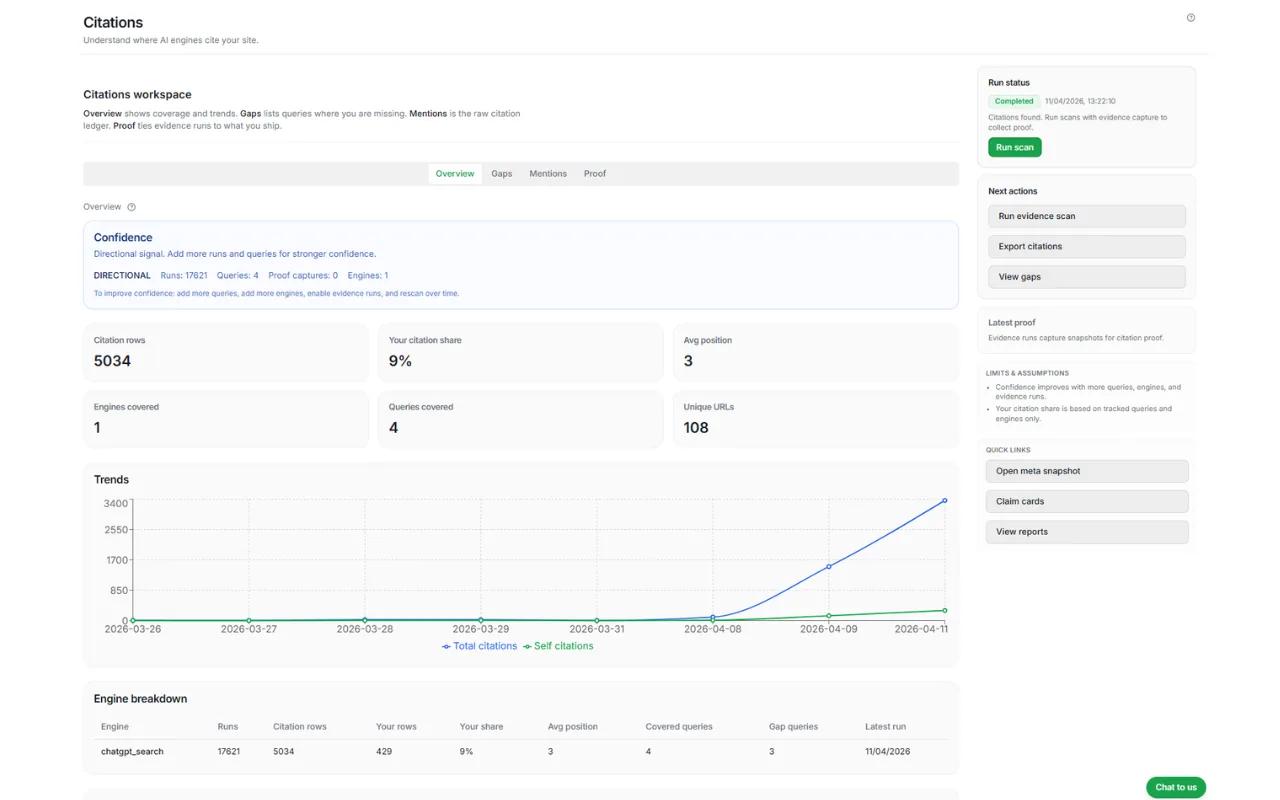This screenshot has height=800, width=1280.
Task: Click the 'Proof captures: 0' detail
Action: [x=303, y=275]
